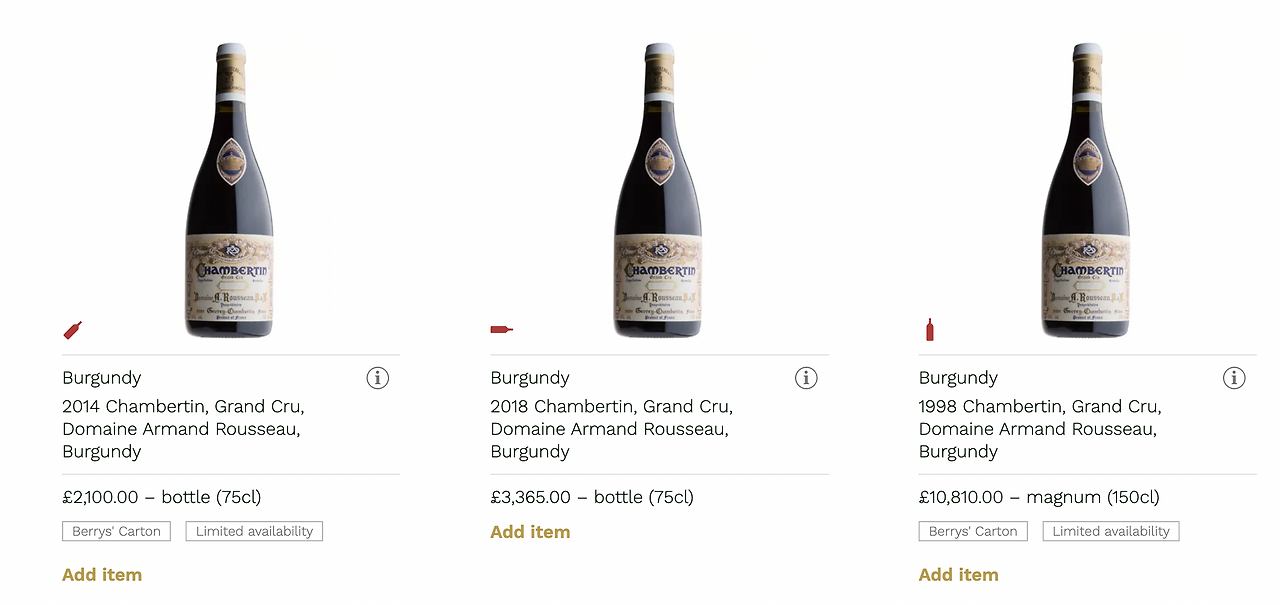Click the upright red bottle icon under 1998 Chambertin
The image size is (1280, 605).
[x=930, y=329]
